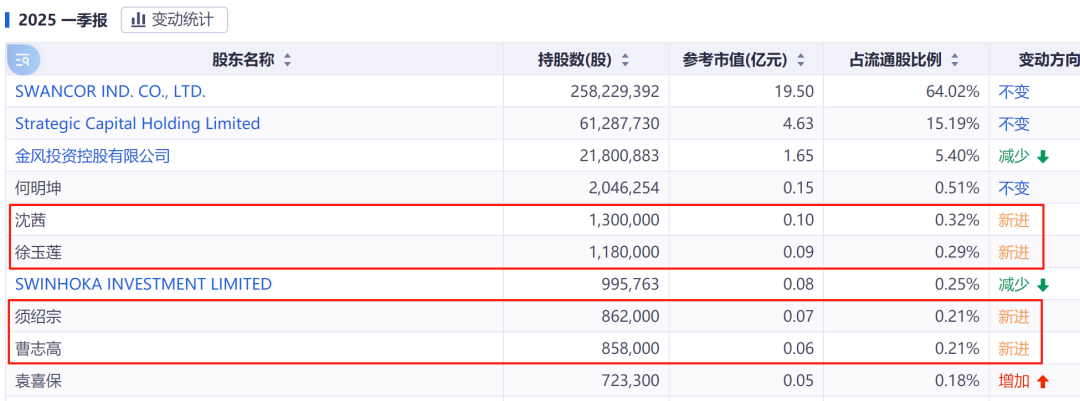
Task: Click the 变动统计 bar chart icon
Action: (x=138, y=20)
